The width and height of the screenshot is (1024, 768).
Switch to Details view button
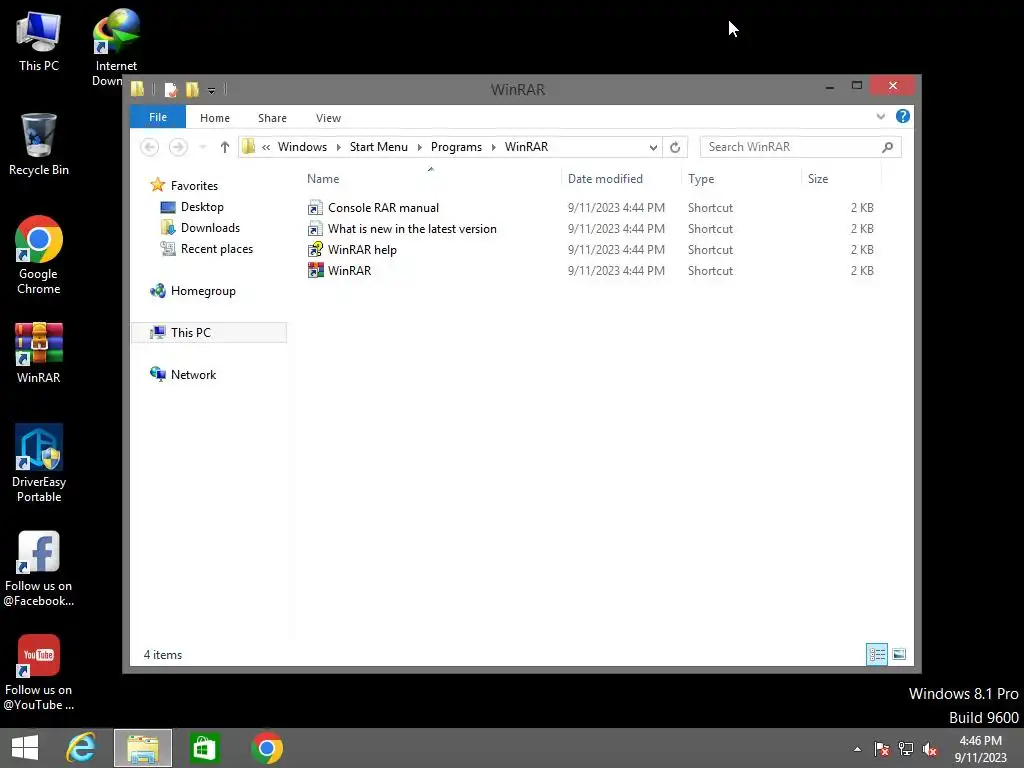pyautogui.click(x=876, y=654)
